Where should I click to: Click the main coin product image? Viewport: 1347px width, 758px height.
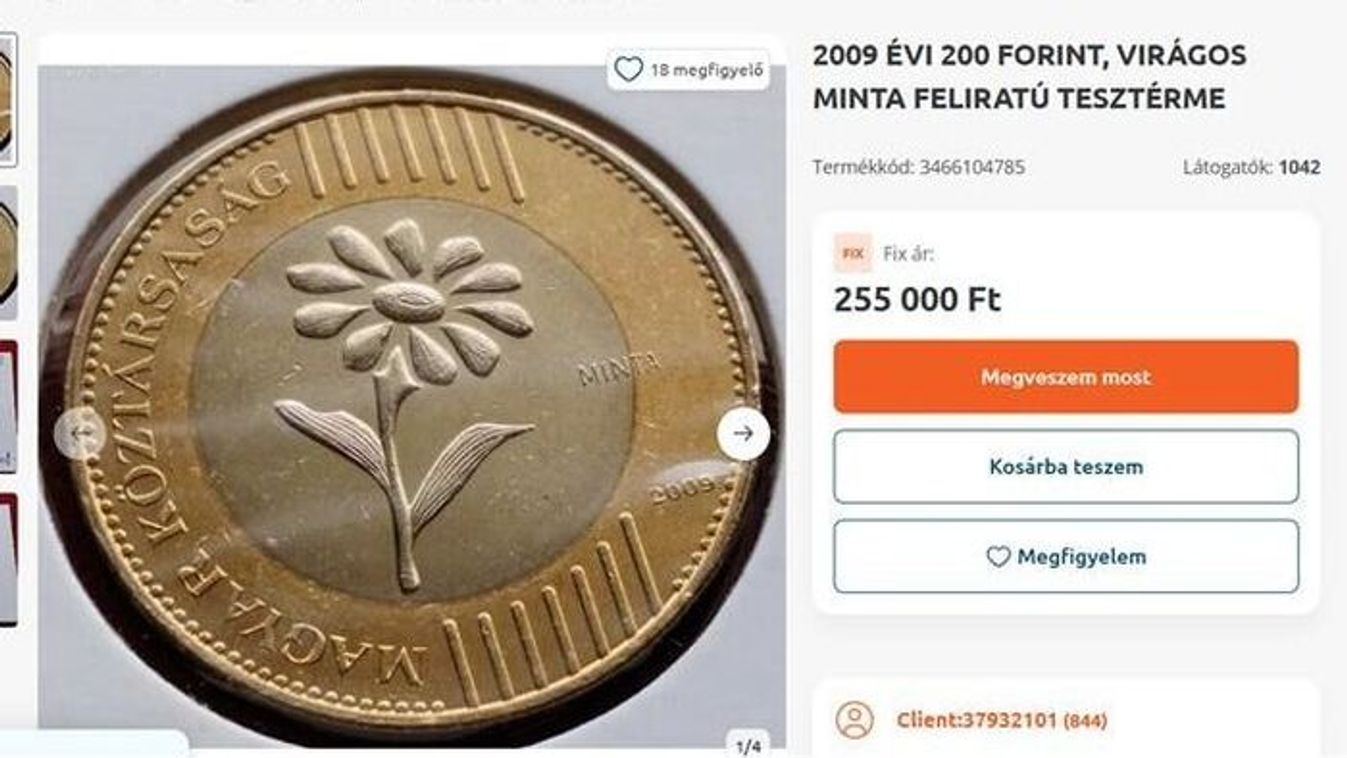click(x=412, y=405)
